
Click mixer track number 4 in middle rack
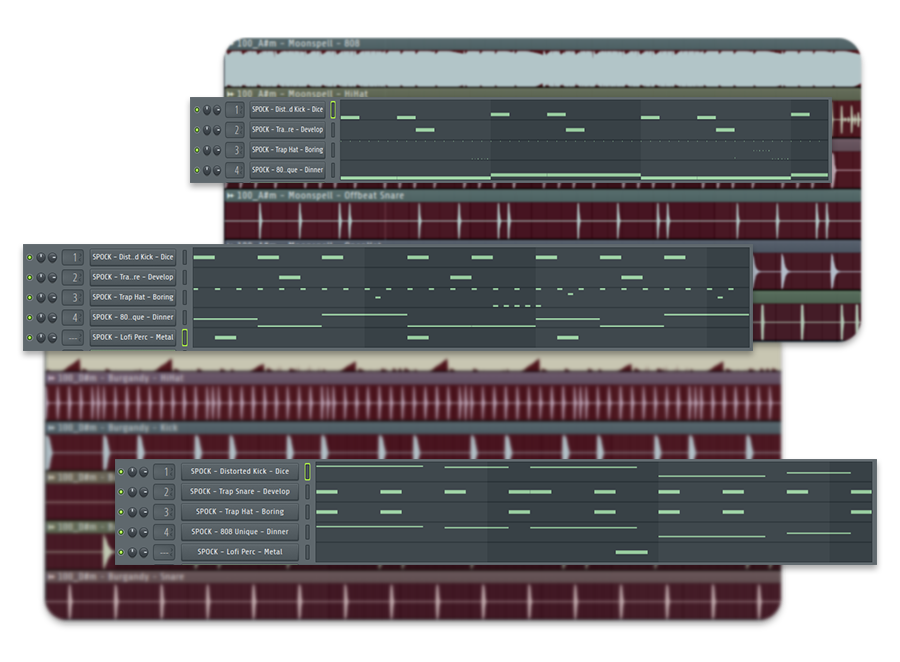point(72,318)
